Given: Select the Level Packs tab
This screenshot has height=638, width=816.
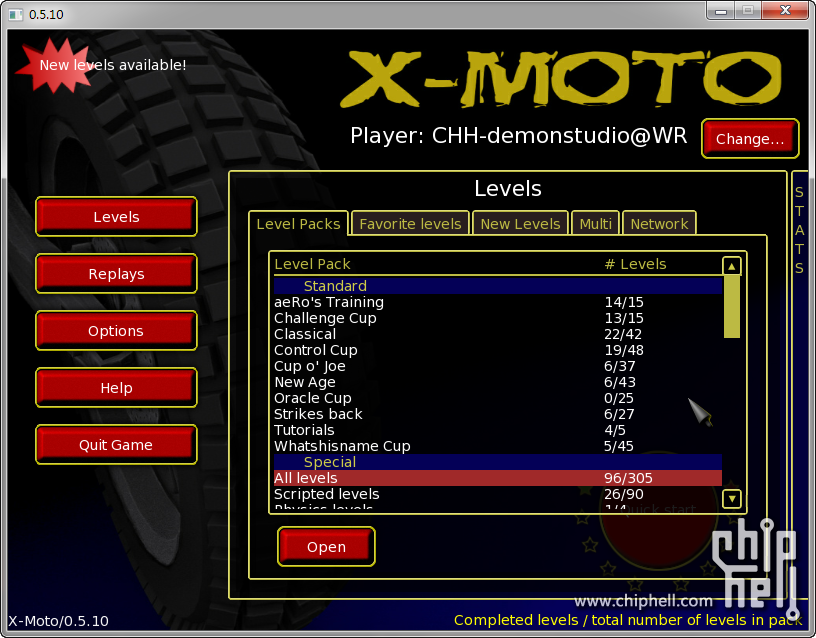Looking at the screenshot, I should pos(298,224).
